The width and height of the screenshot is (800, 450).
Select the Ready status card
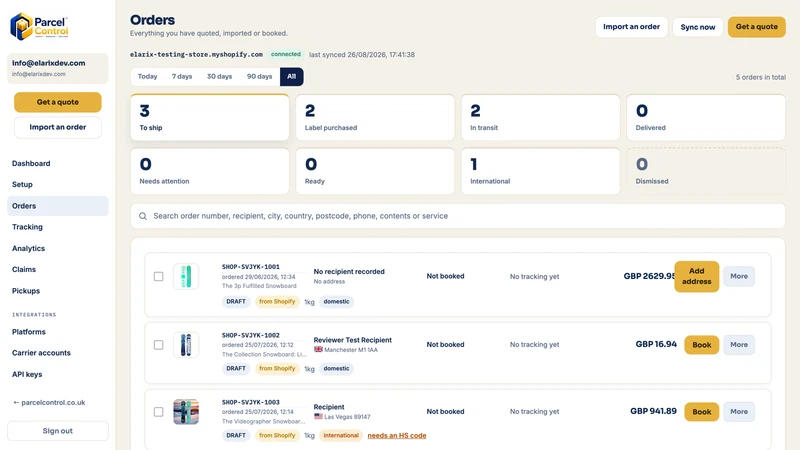[x=375, y=171]
